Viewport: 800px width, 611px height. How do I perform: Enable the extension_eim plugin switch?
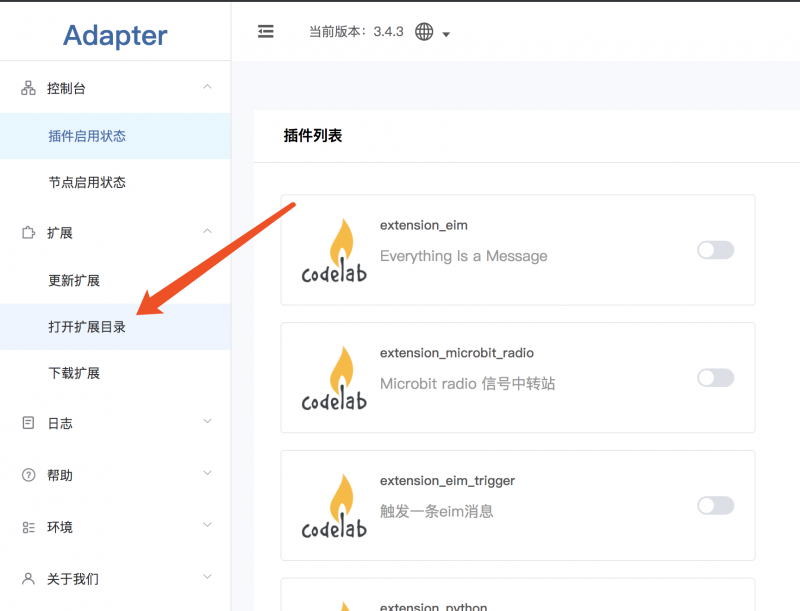point(715,250)
